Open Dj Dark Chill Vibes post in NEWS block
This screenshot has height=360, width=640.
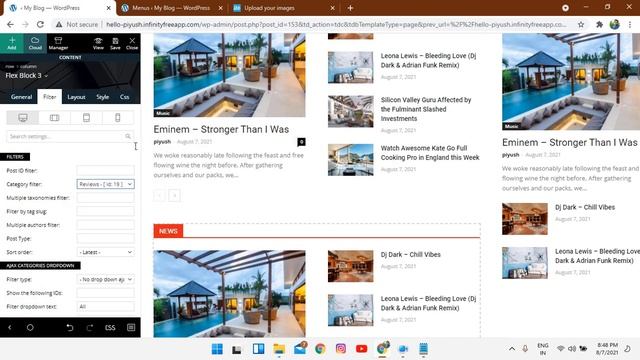click(411, 254)
